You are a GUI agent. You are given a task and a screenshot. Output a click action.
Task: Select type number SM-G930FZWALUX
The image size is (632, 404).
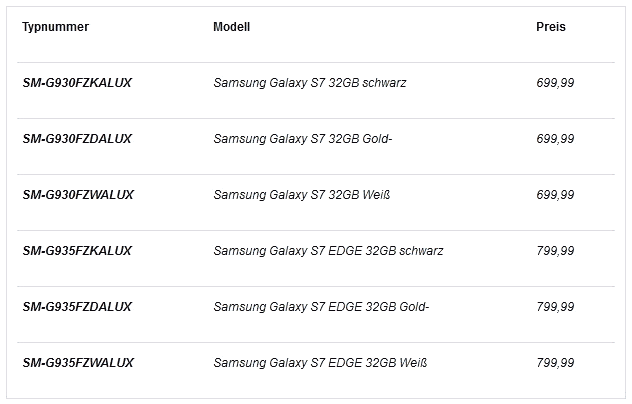(x=78, y=195)
